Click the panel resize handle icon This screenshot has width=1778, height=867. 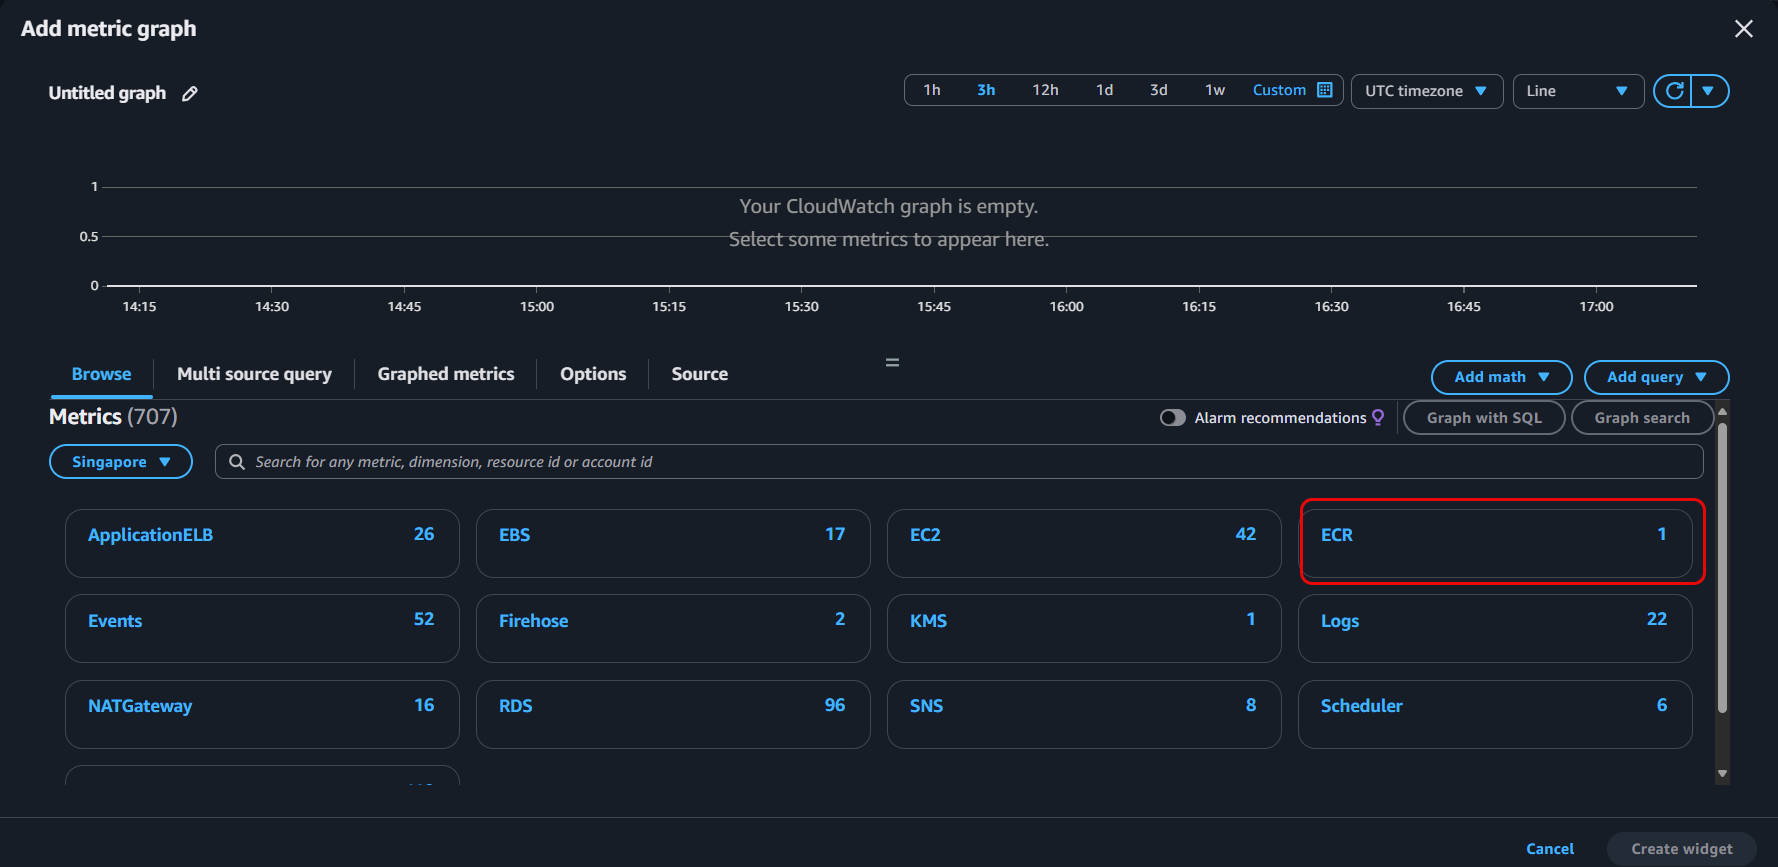(892, 362)
